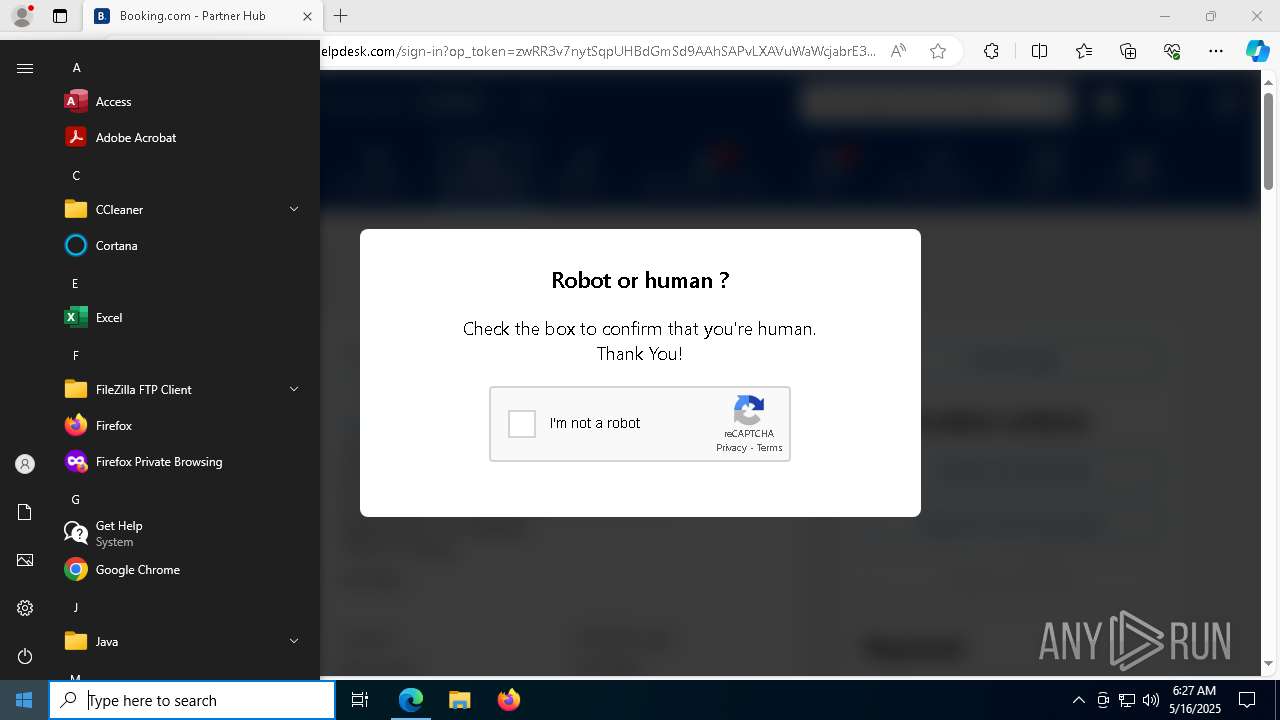Screen dimensions: 1280x720
Task: Jump to letter E section header
Action: point(75,283)
